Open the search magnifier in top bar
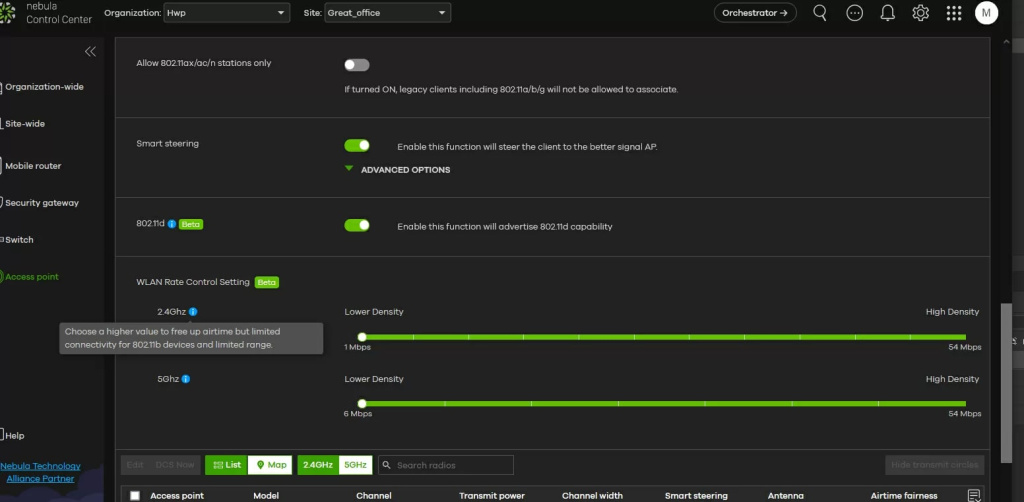 click(820, 13)
